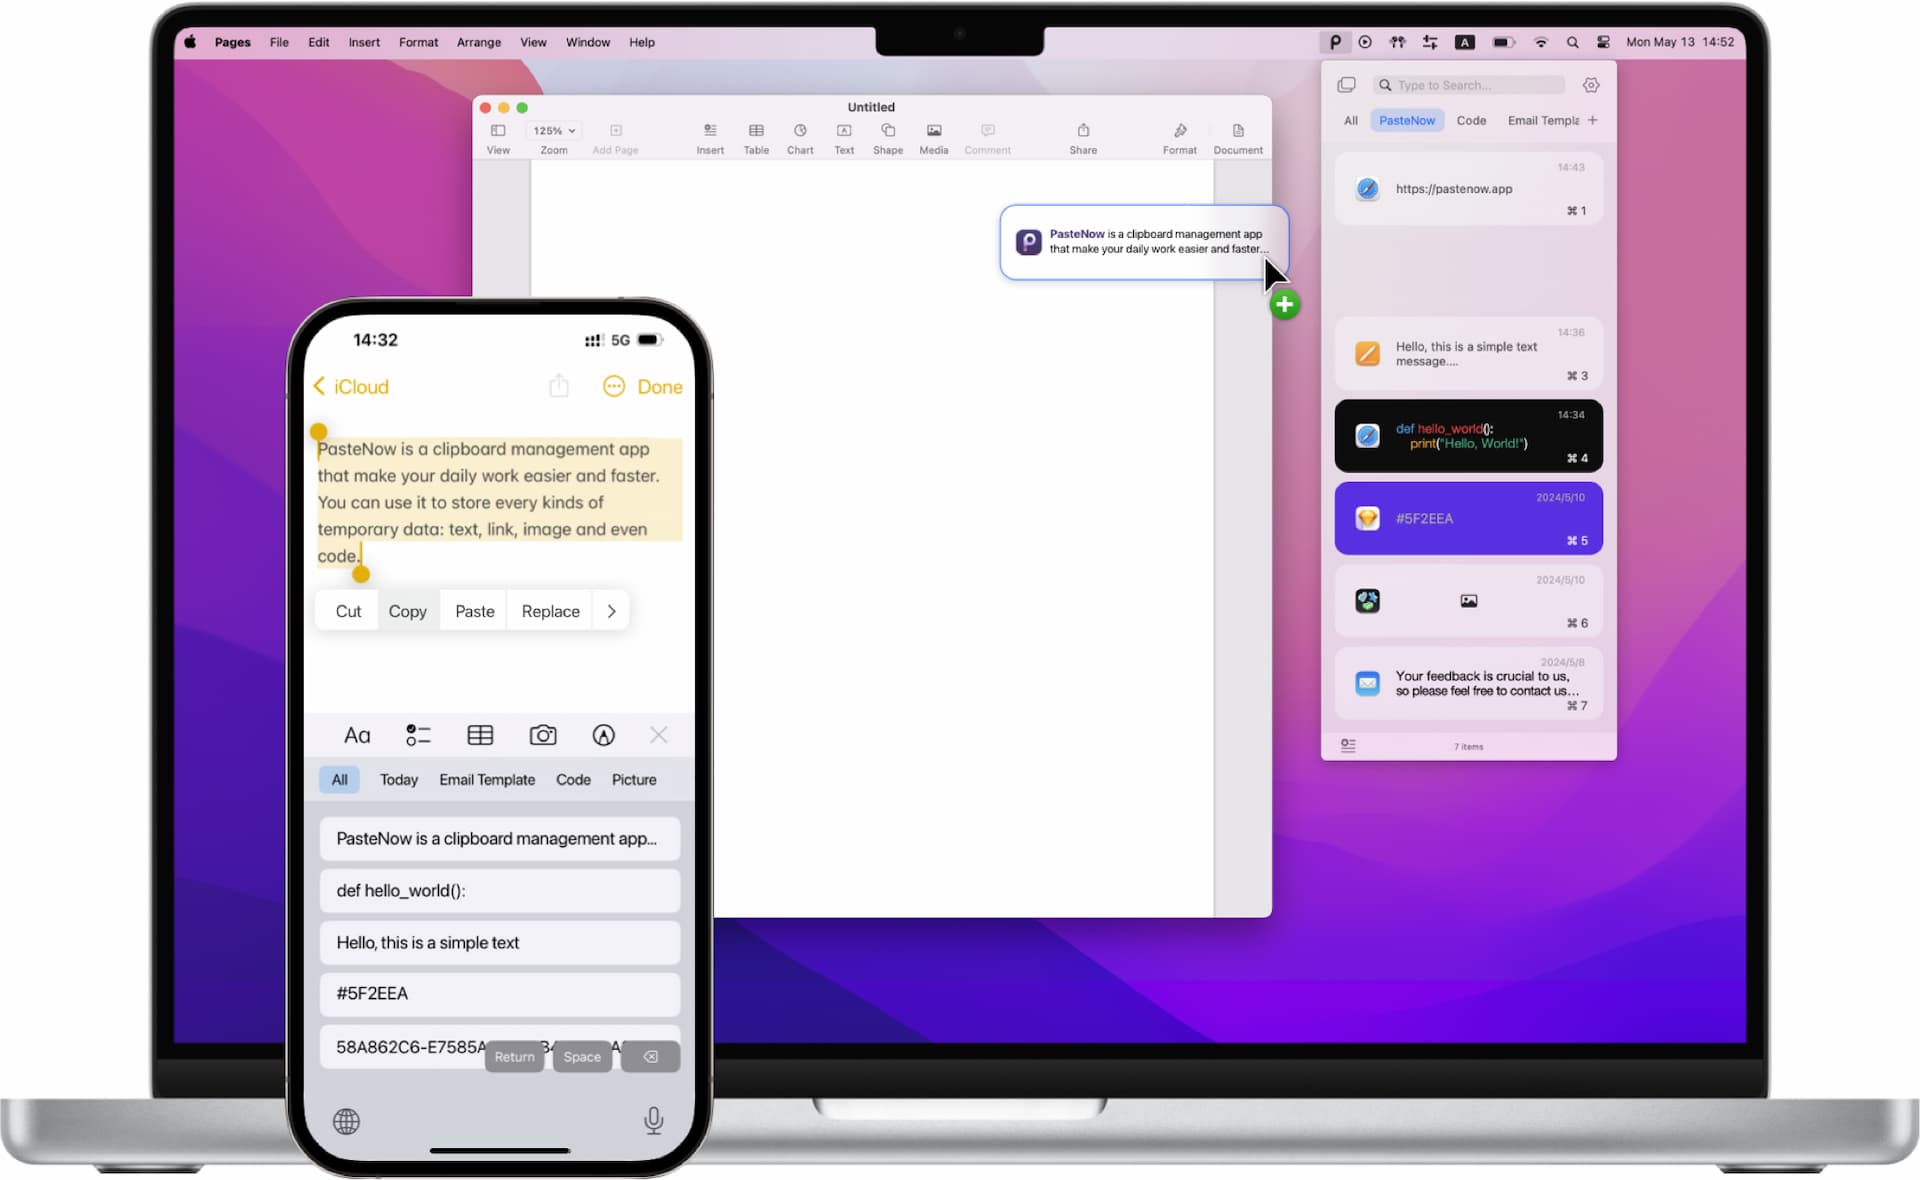Click the Shape tool in Pages toolbar
The image size is (1920, 1180).
(887, 131)
